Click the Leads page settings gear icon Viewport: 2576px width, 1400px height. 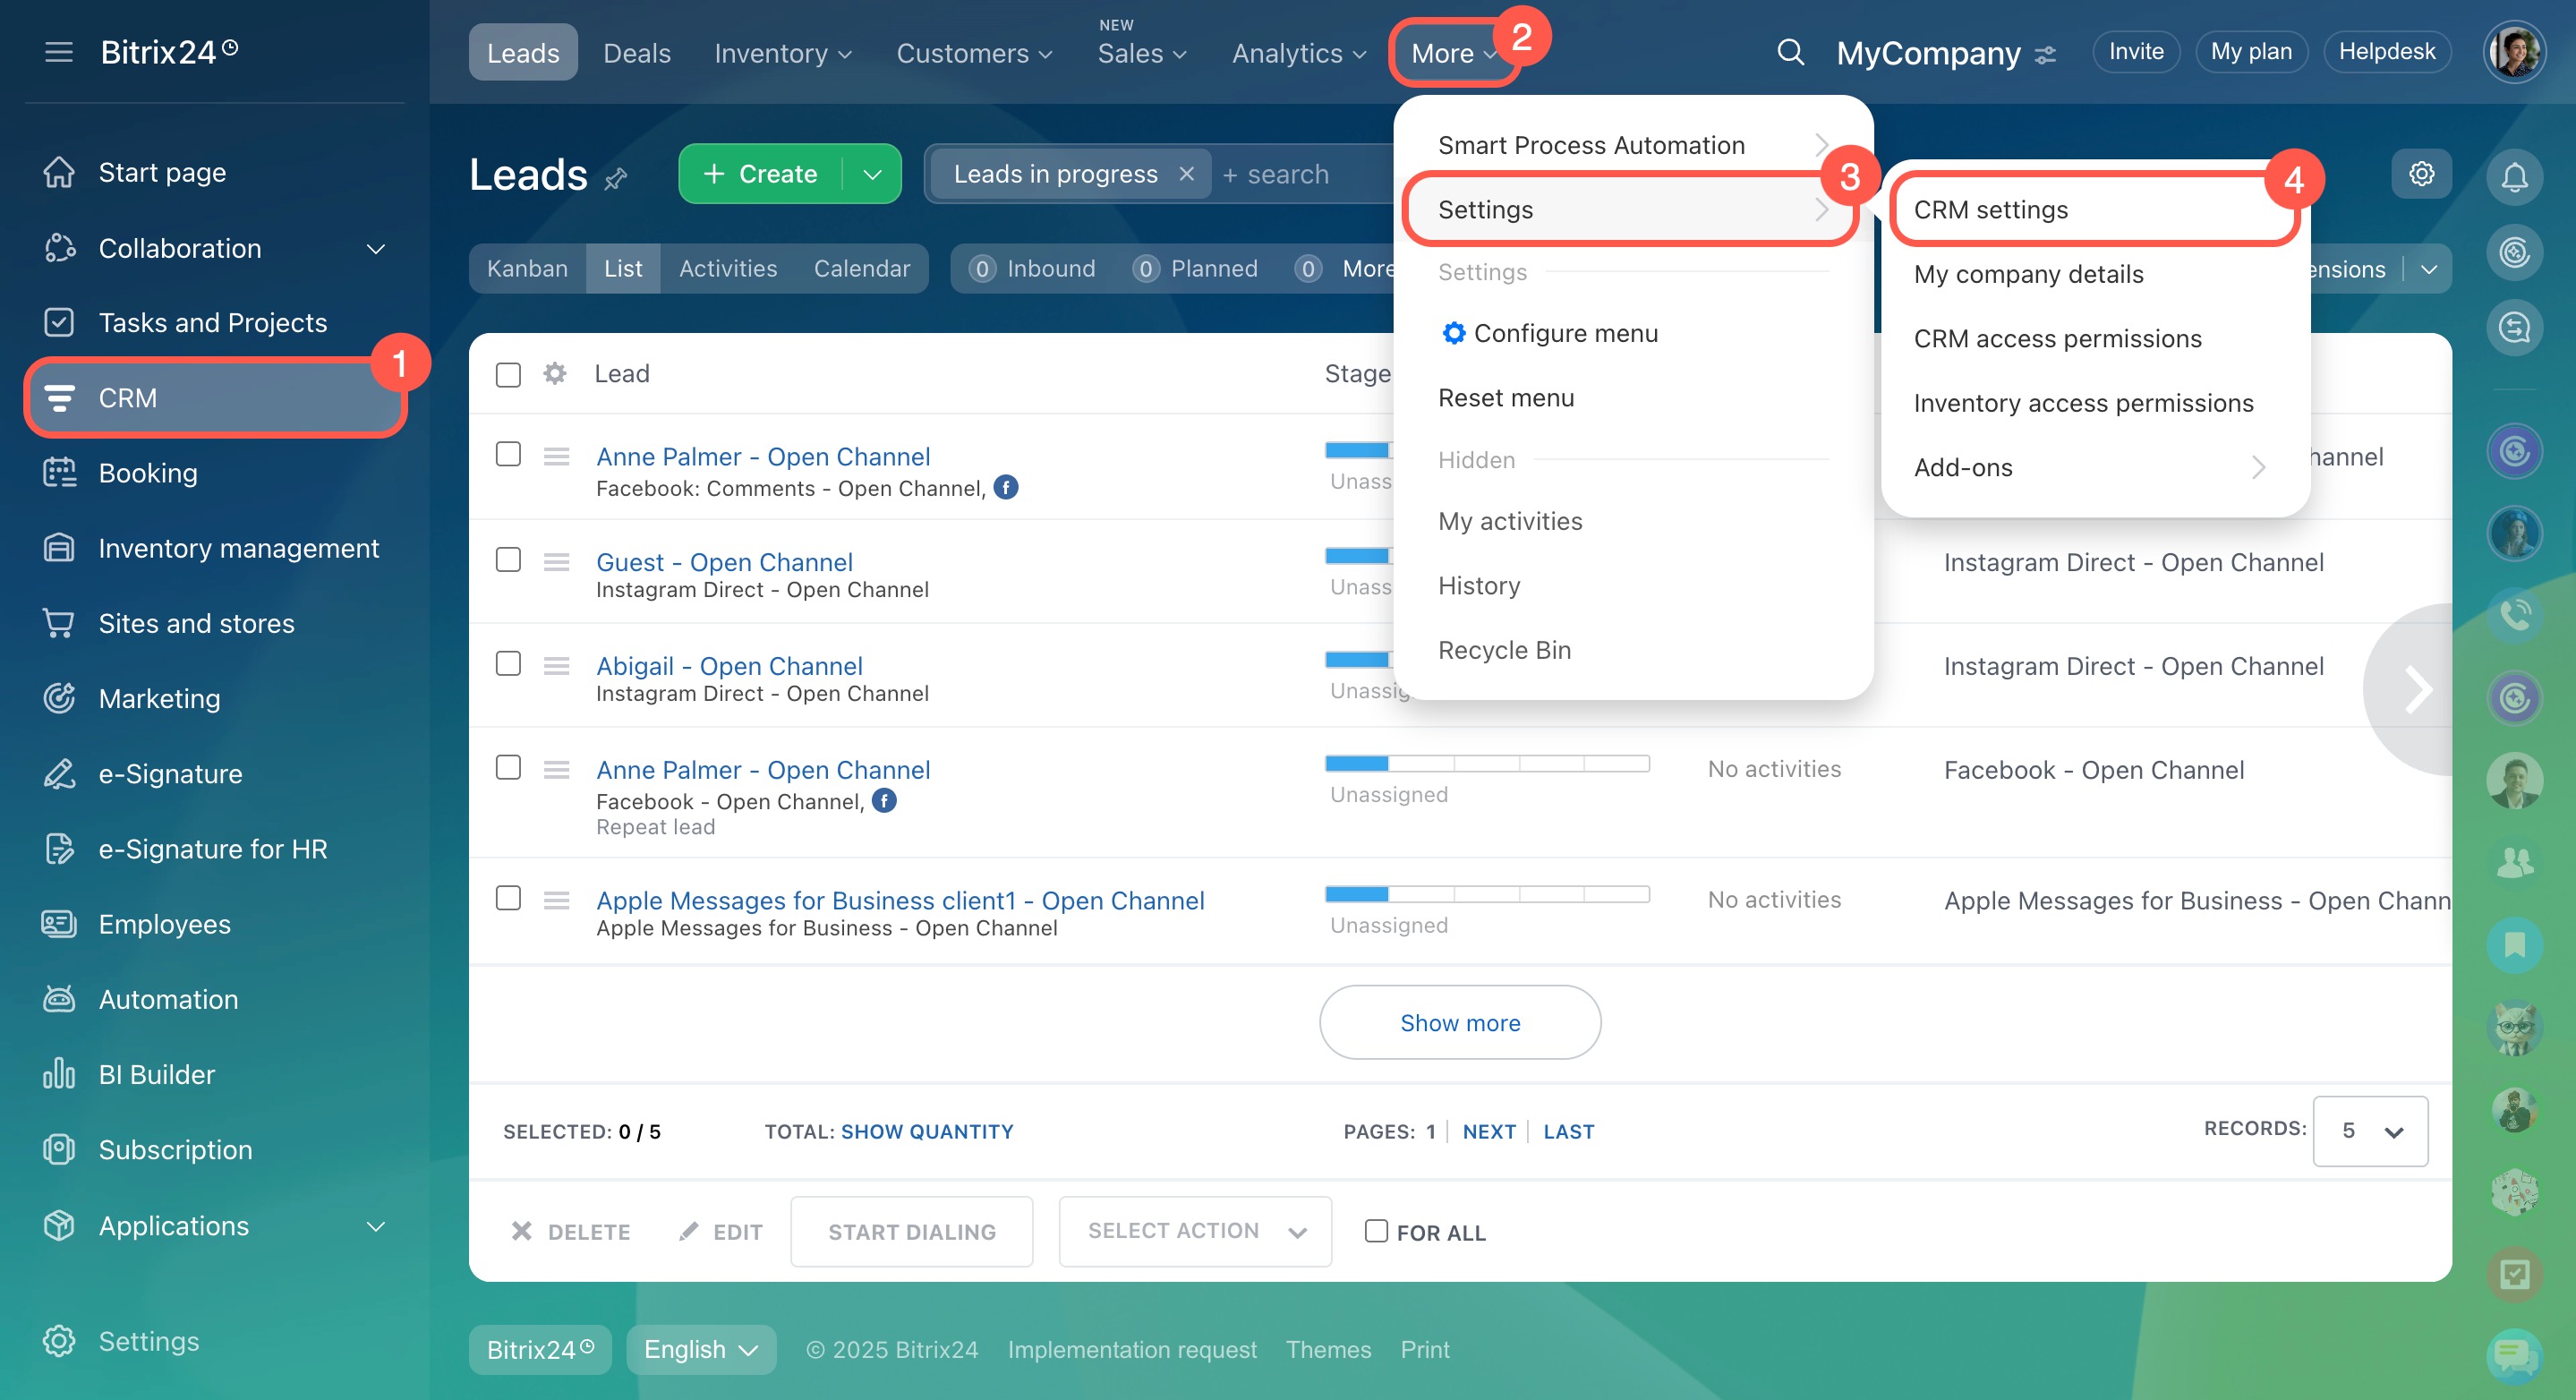[x=2421, y=174]
